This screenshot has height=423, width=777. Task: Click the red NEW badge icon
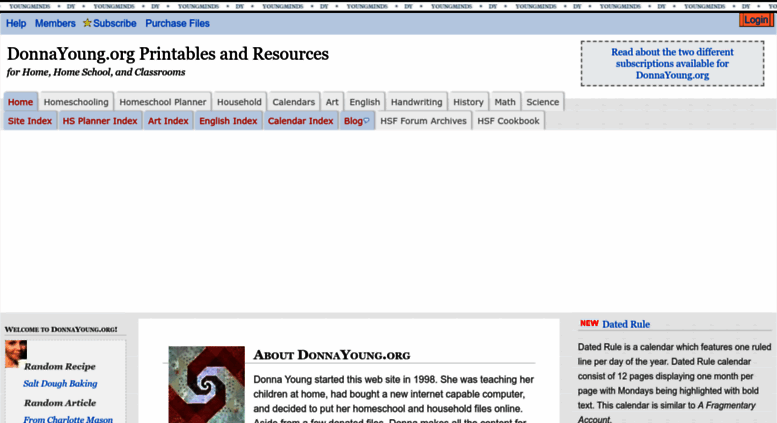coord(589,323)
